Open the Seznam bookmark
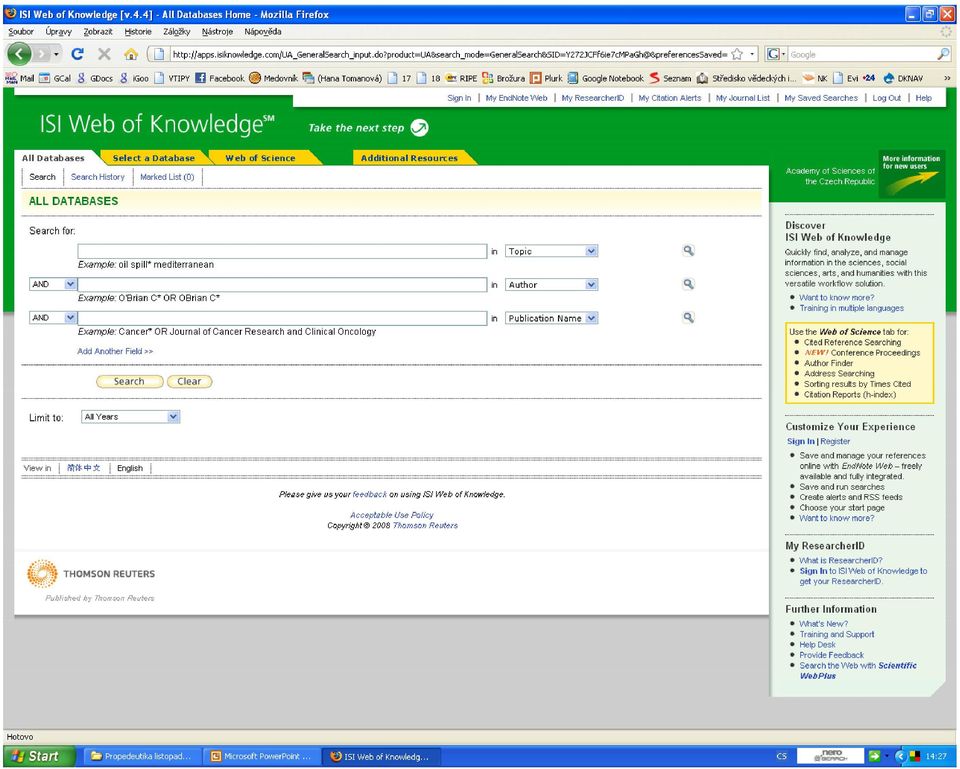The width and height of the screenshot is (960, 769). point(670,78)
